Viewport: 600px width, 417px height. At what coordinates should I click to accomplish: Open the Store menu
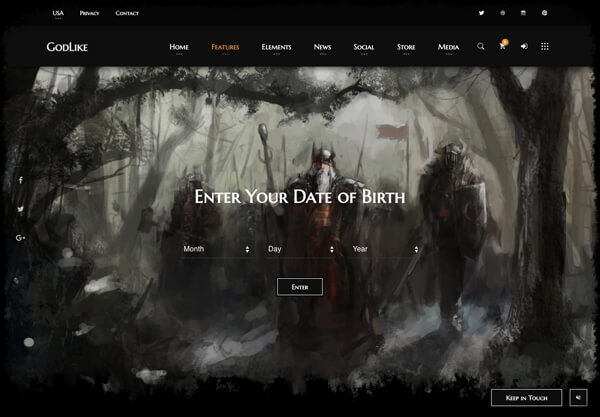click(406, 47)
